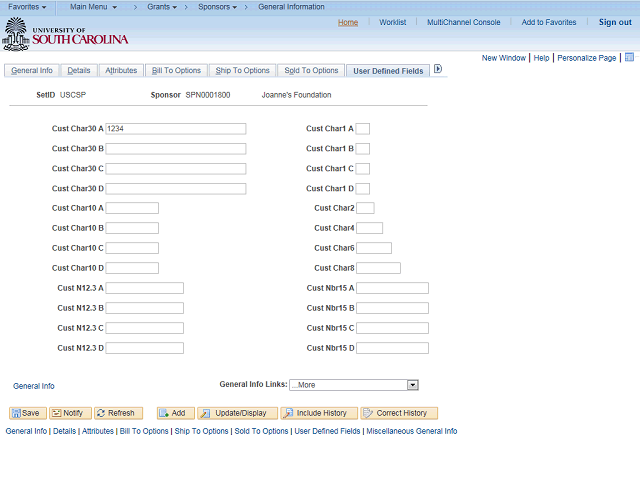Expand the Grants breadcrumb menu
The image size is (640, 480).
coord(162,7)
